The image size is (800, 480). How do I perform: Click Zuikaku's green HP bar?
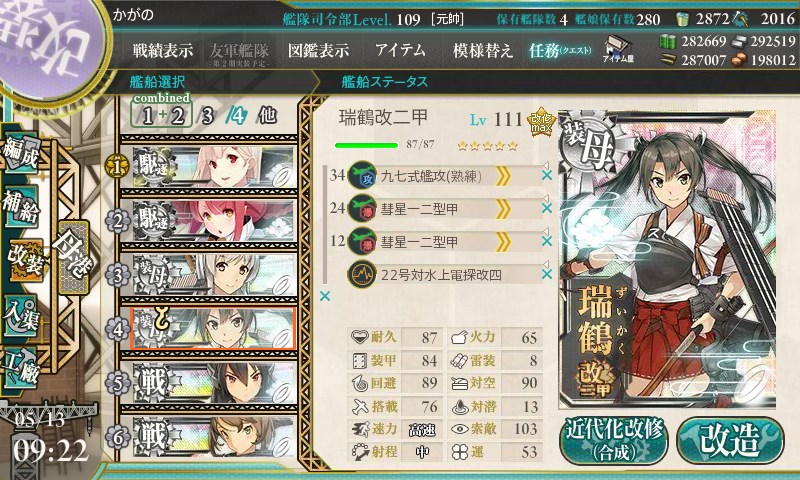pyautogui.click(x=366, y=145)
